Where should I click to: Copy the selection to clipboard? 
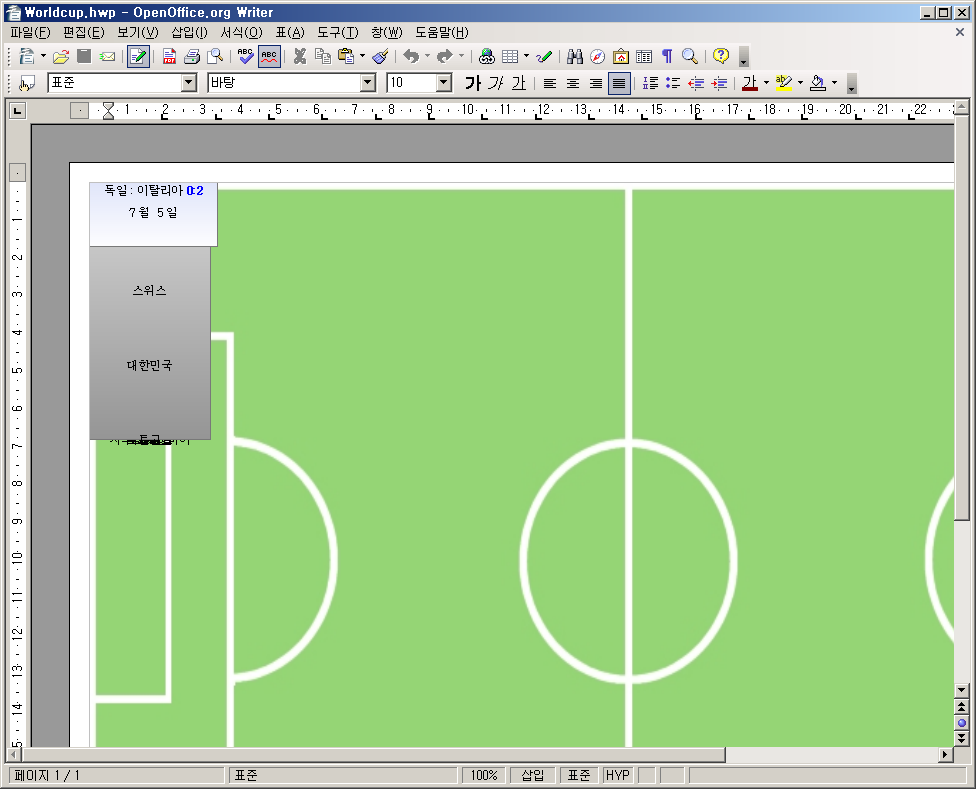tap(323, 57)
